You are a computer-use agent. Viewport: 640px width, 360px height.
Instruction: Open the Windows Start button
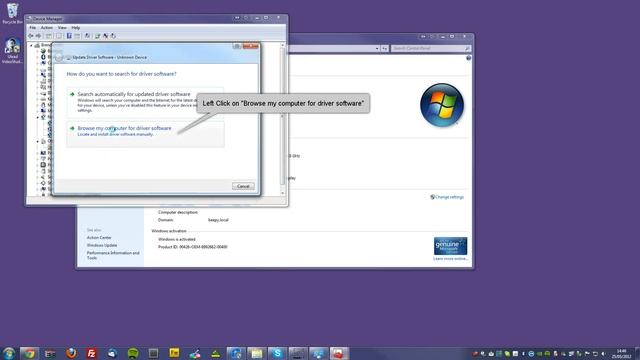[9, 353]
